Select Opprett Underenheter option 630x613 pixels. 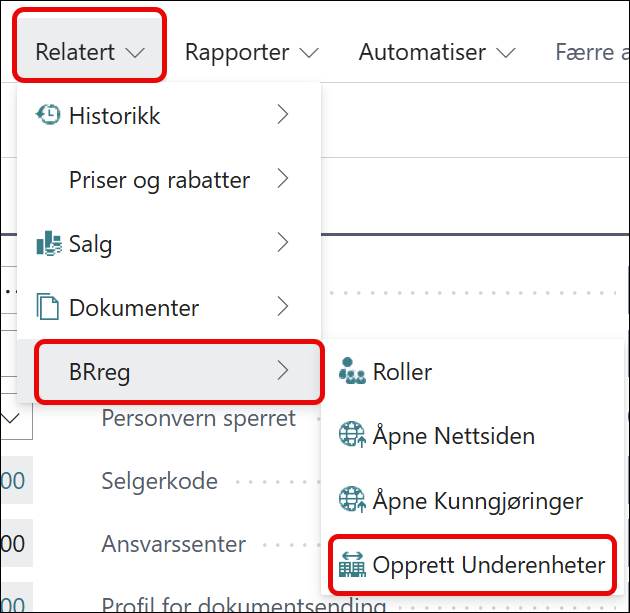coord(488,565)
